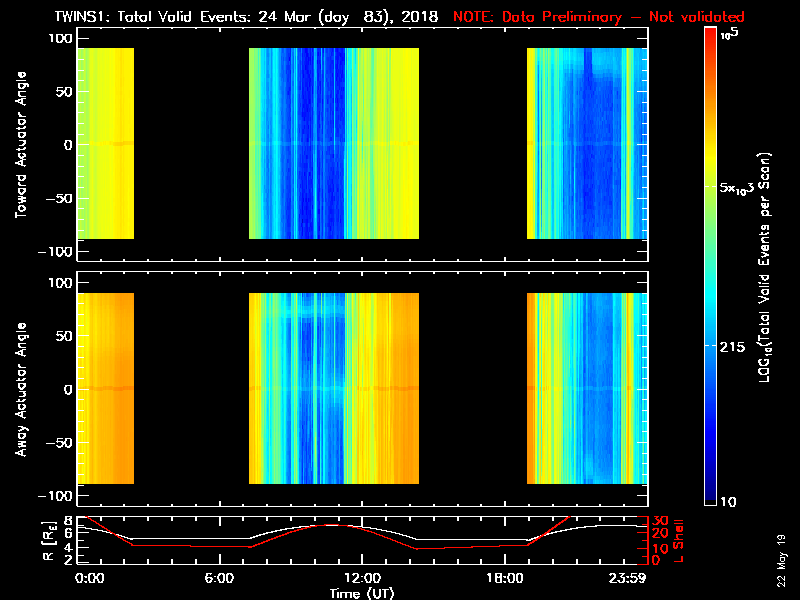The height and width of the screenshot is (600, 800).
Task: Click the -100 tick on Away panel
Action: 56,496
